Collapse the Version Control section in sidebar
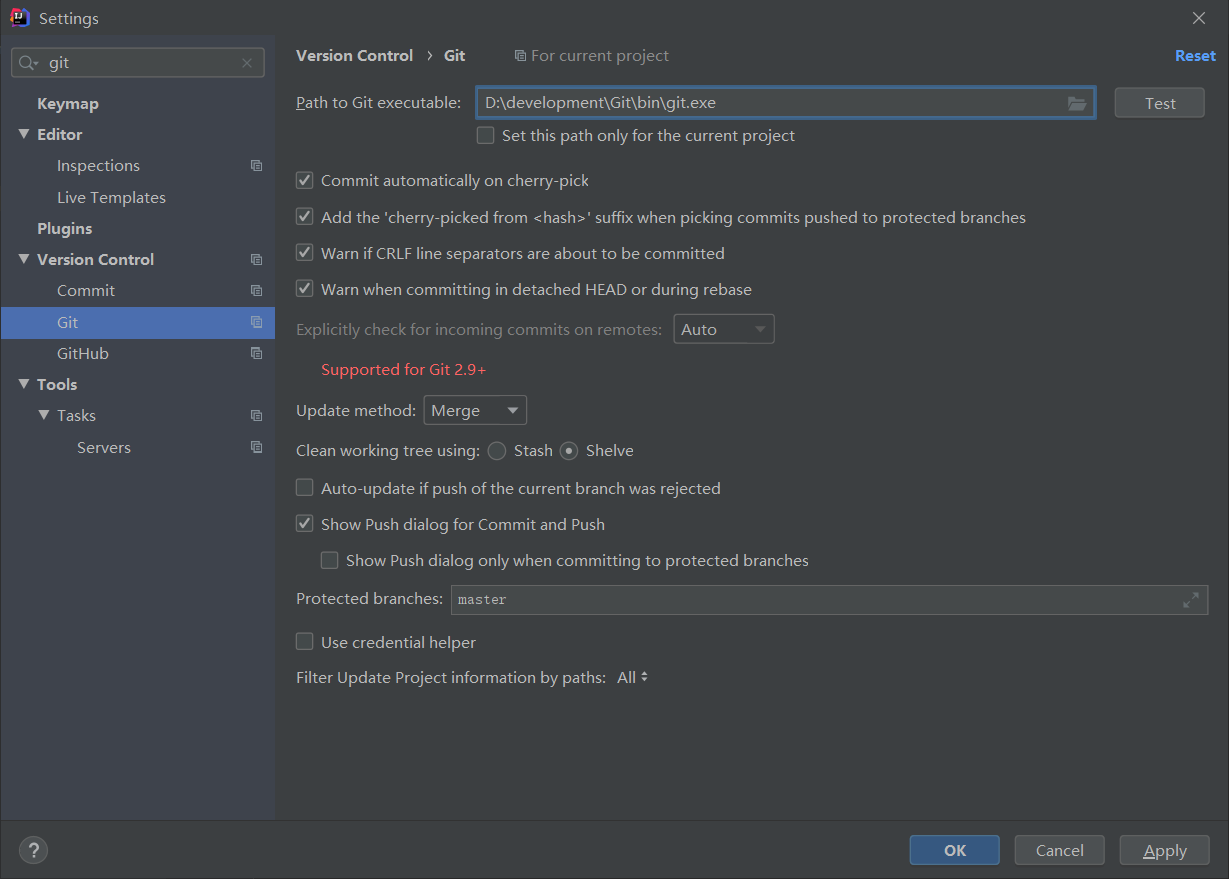This screenshot has width=1229, height=879. (24, 259)
